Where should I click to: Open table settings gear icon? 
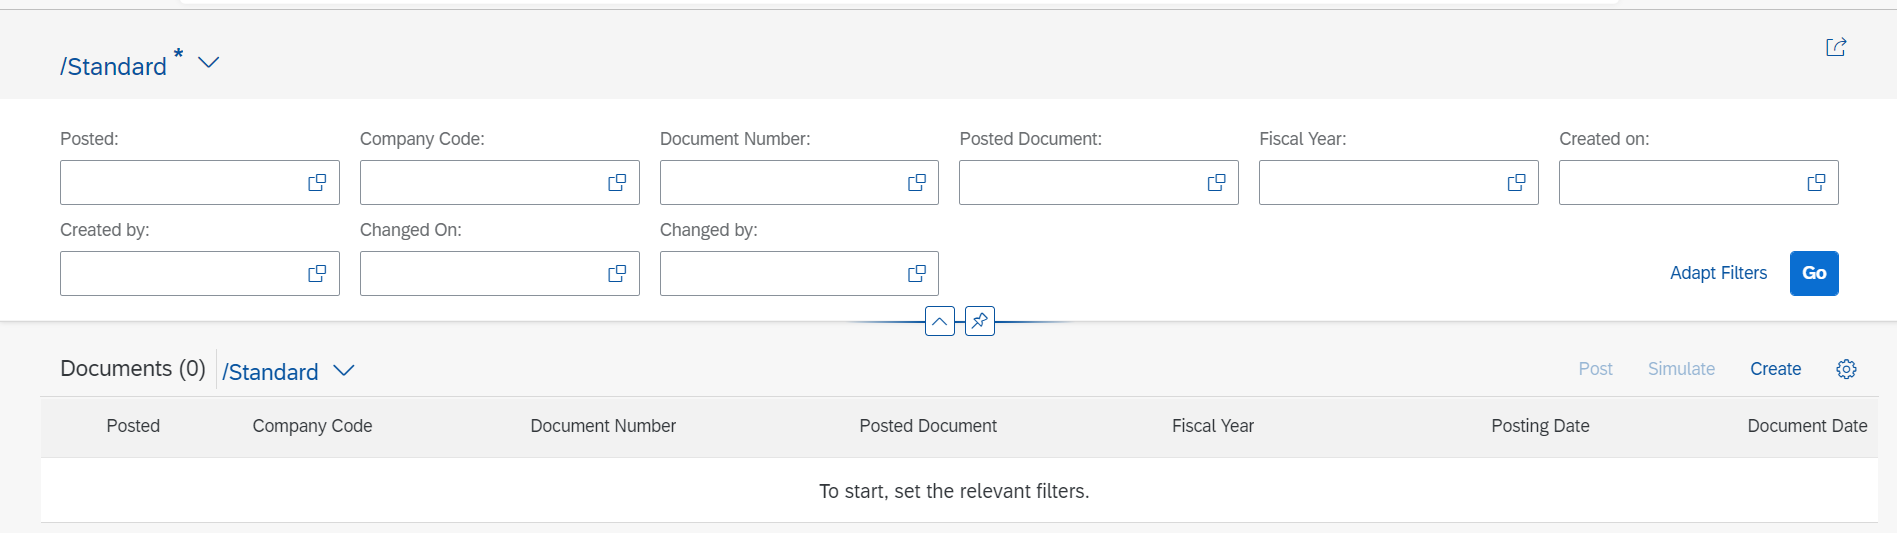1846,369
